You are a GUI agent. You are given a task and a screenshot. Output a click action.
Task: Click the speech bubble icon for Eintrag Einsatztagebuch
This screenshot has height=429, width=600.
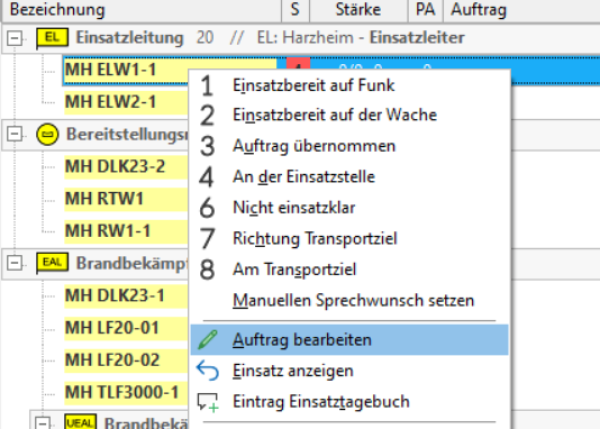(207, 402)
